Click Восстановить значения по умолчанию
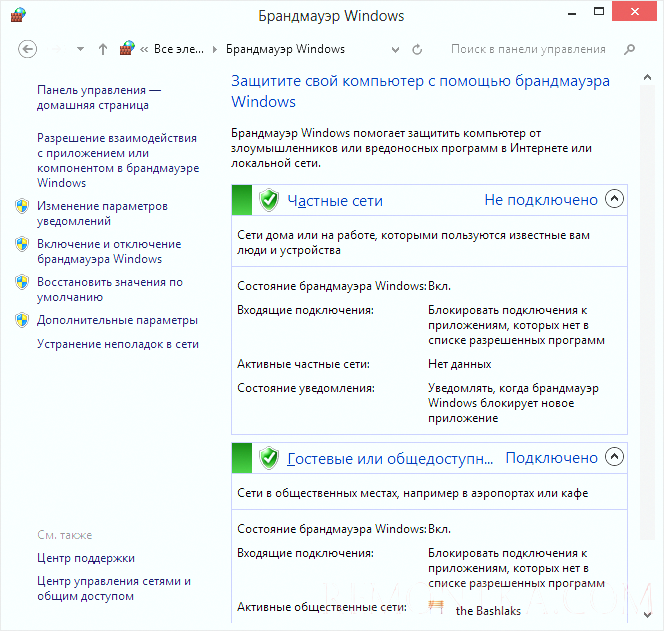 click(x=109, y=289)
